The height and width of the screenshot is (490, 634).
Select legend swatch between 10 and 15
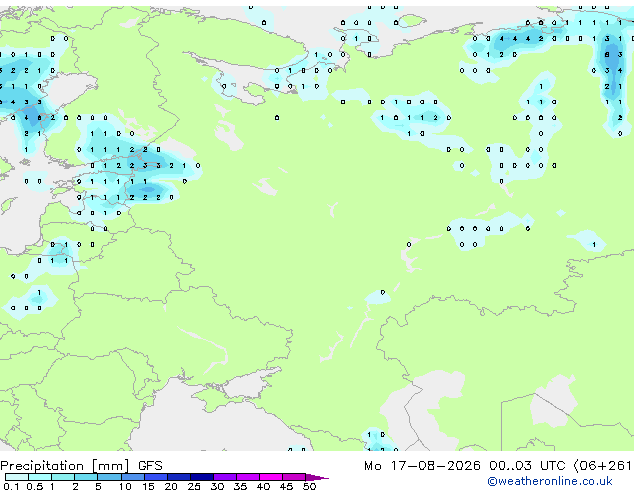pyautogui.click(x=133, y=477)
